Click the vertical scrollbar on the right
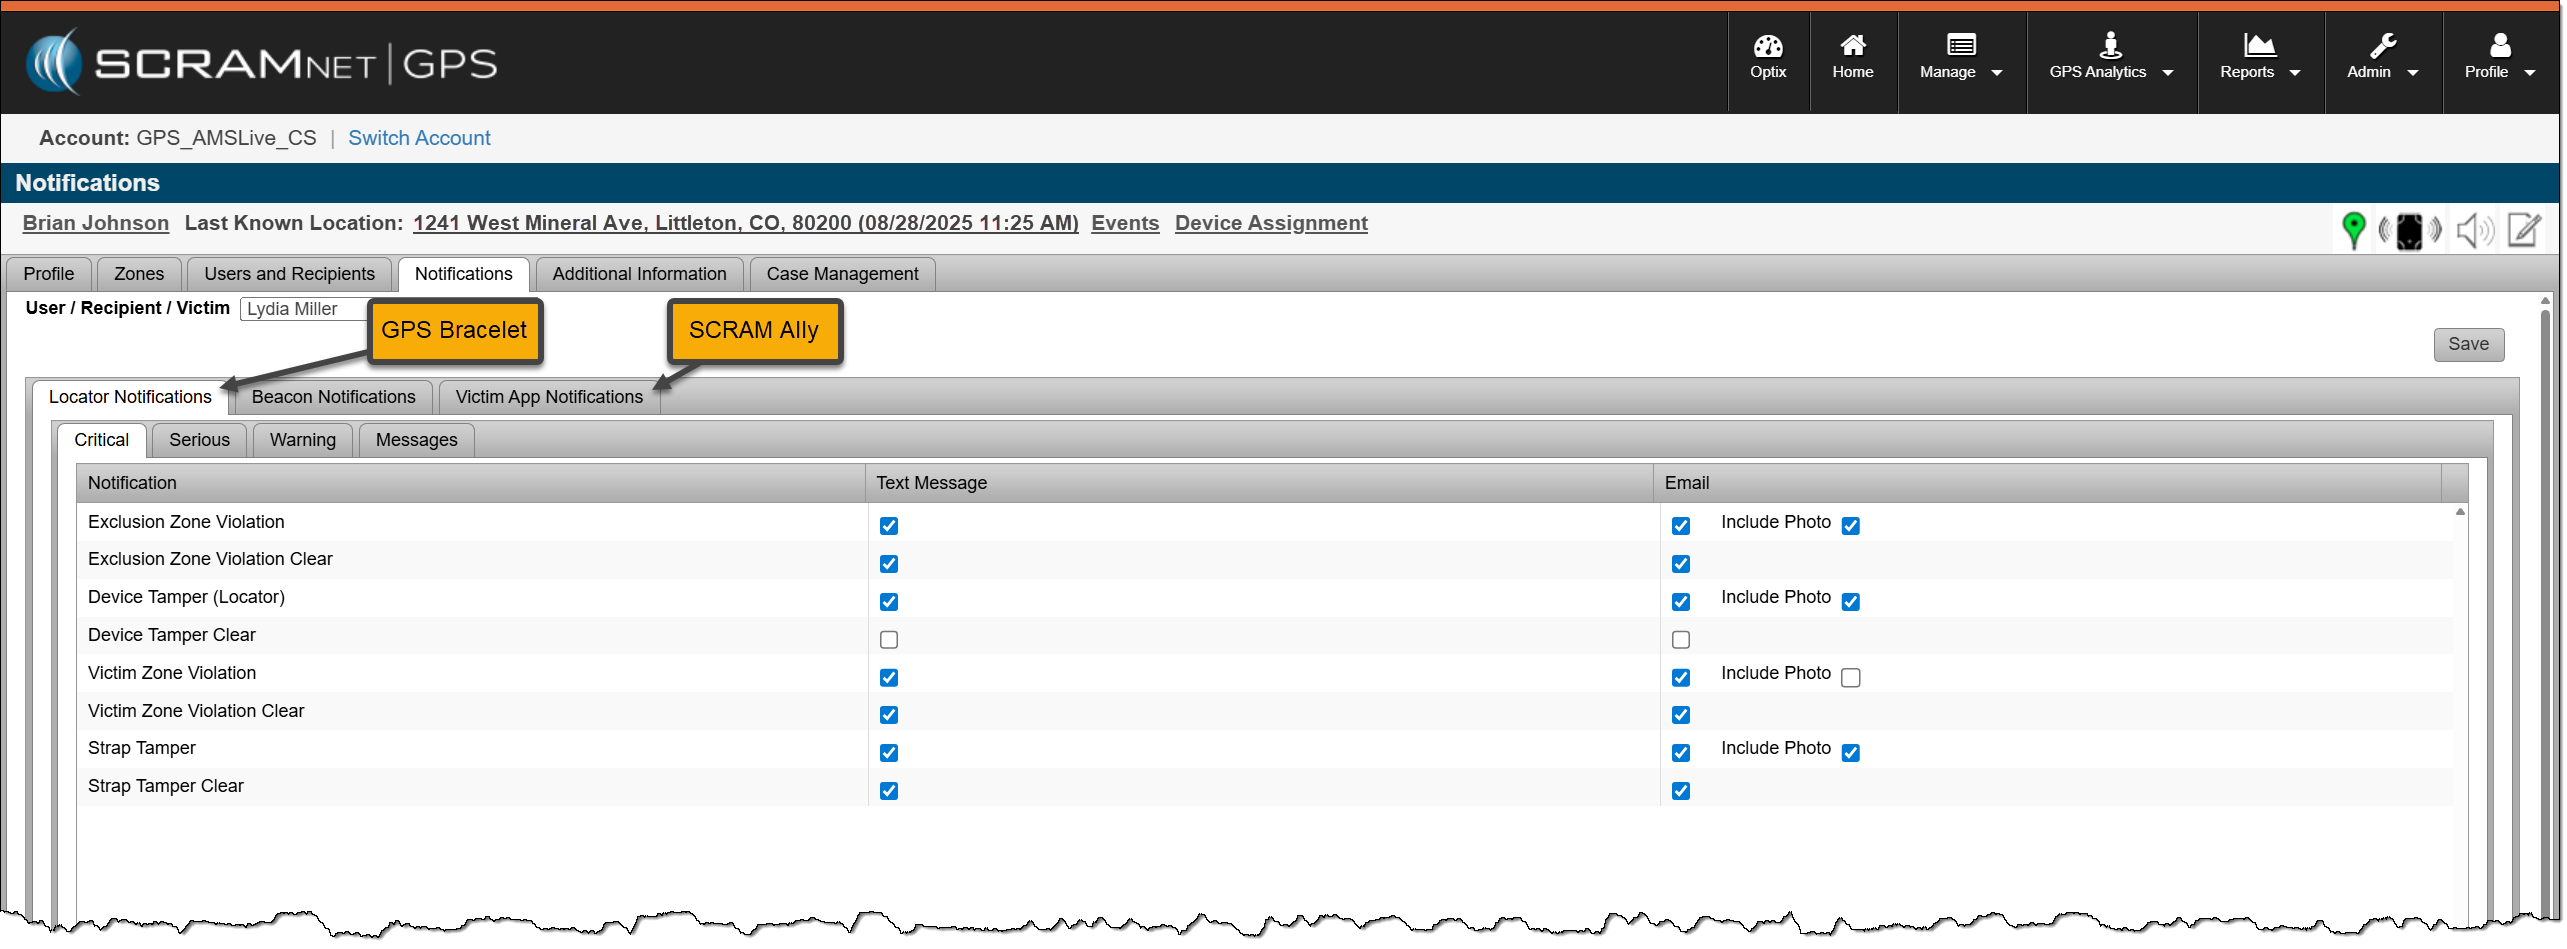Screen dimensions: 2567x949 (2545, 600)
